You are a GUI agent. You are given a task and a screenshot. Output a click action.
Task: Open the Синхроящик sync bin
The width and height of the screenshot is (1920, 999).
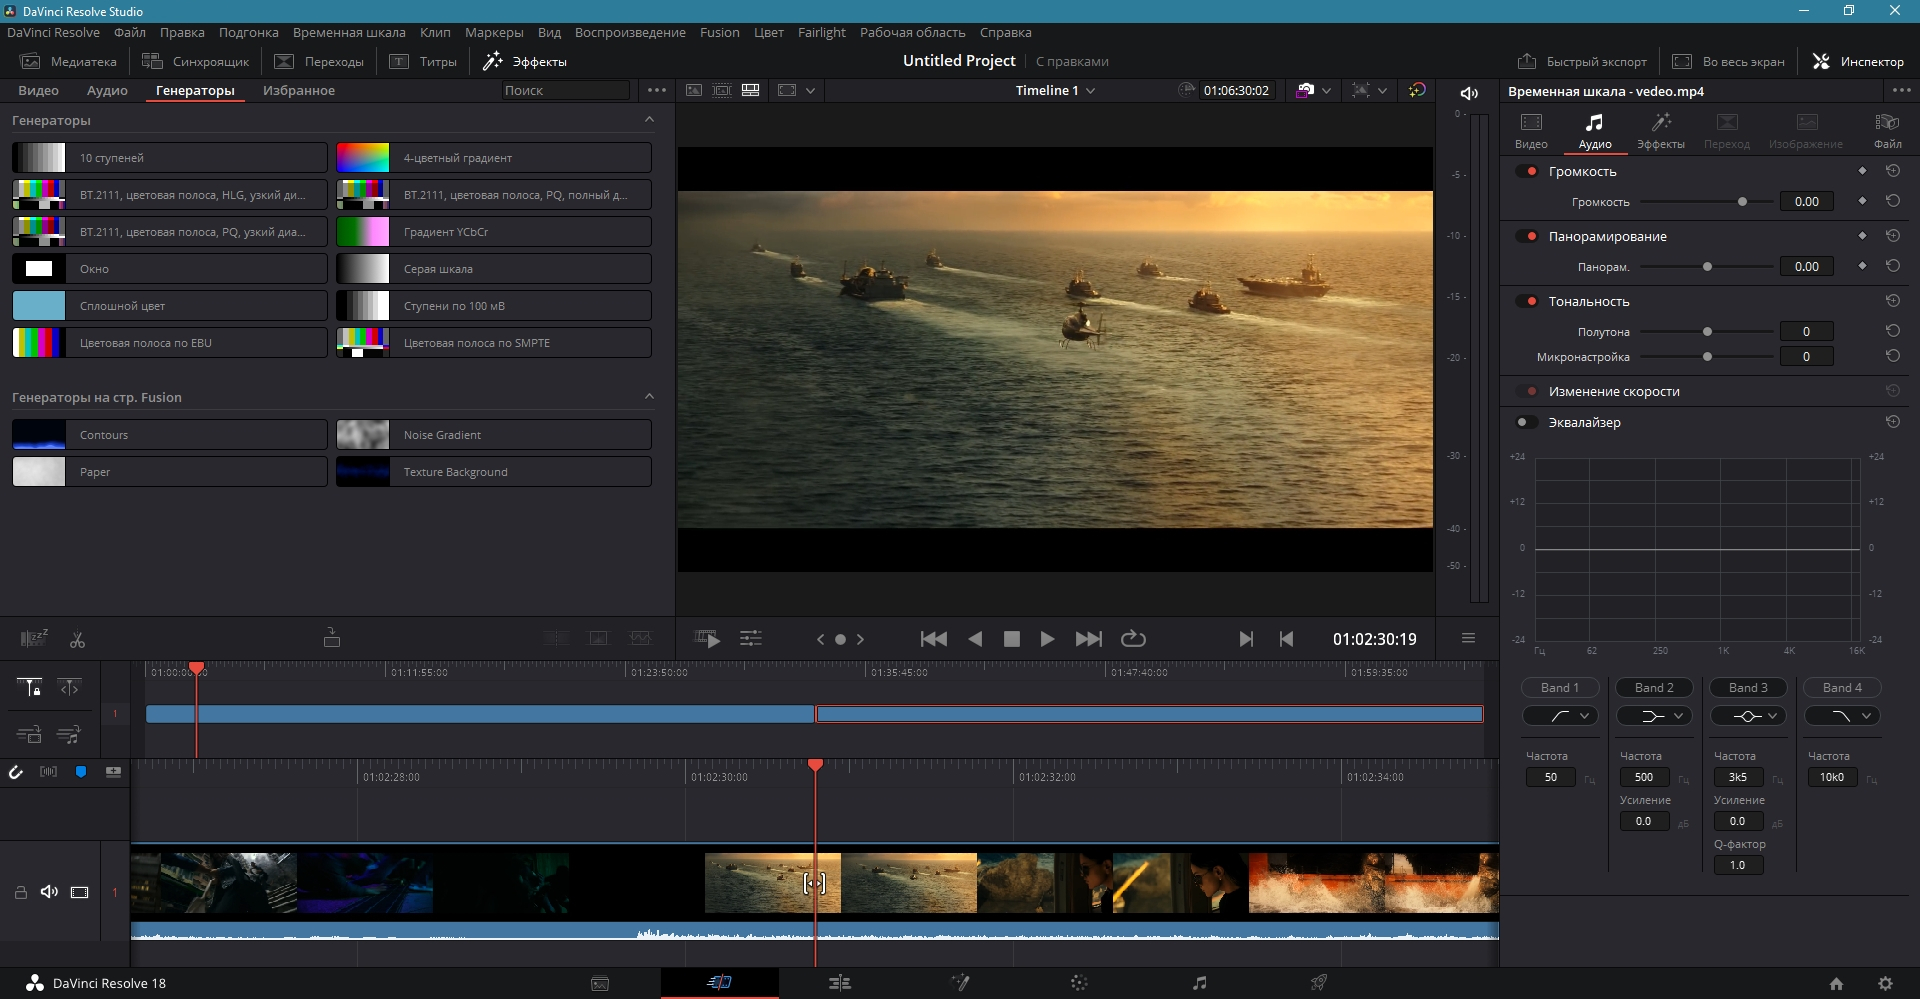point(195,61)
